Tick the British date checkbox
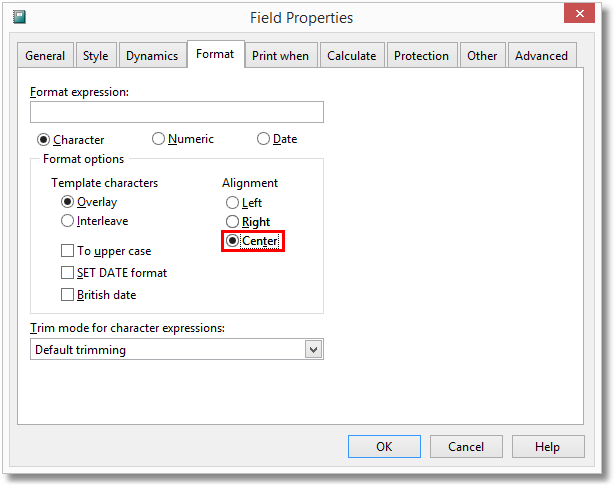616x488 pixels. click(x=68, y=295)
